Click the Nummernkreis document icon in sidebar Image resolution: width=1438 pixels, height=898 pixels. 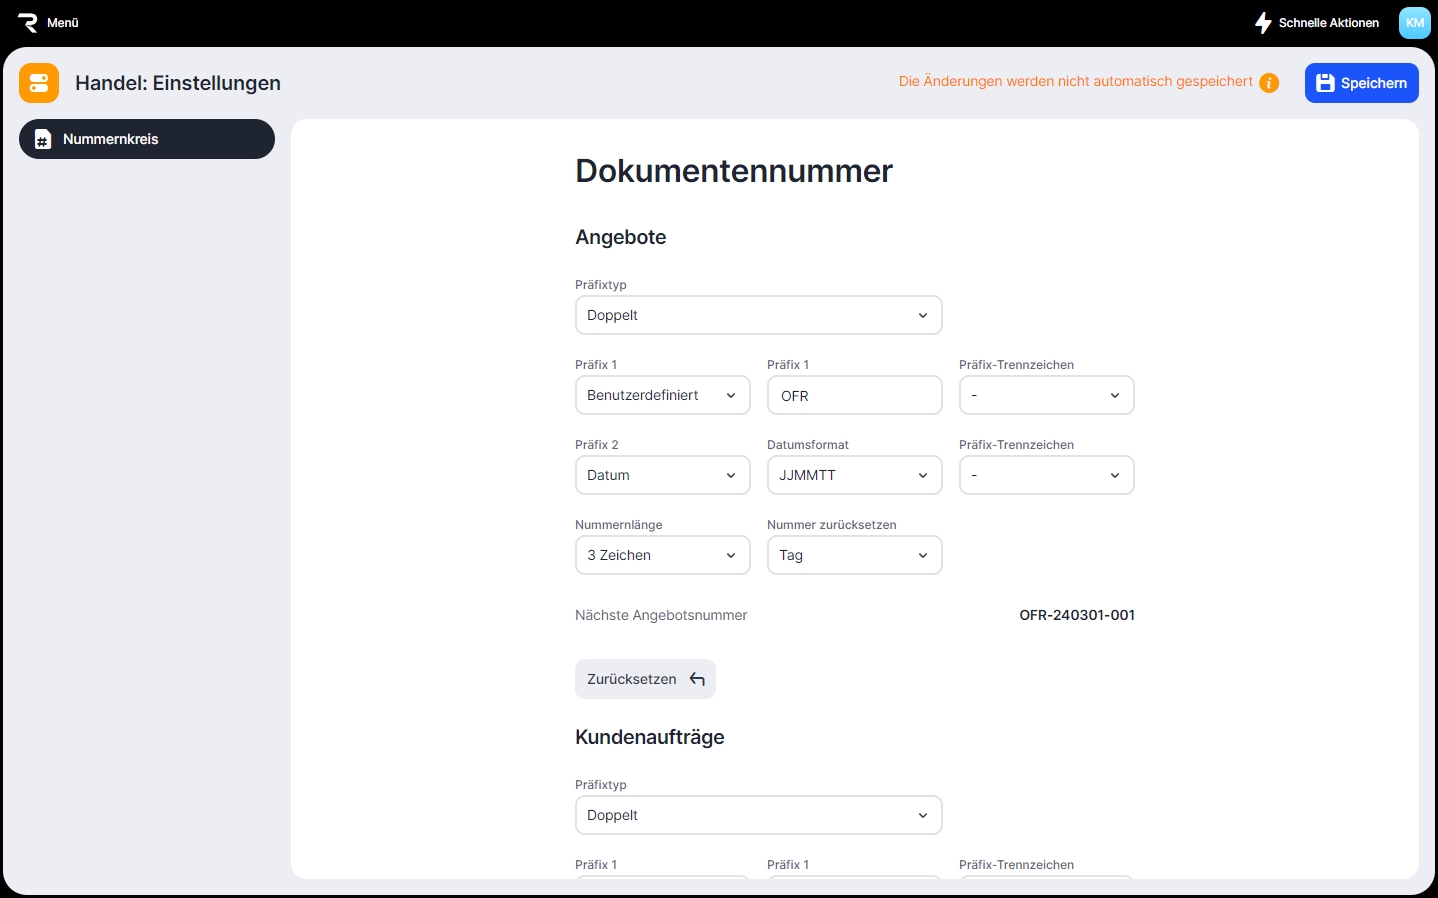[x=43, y=139]
